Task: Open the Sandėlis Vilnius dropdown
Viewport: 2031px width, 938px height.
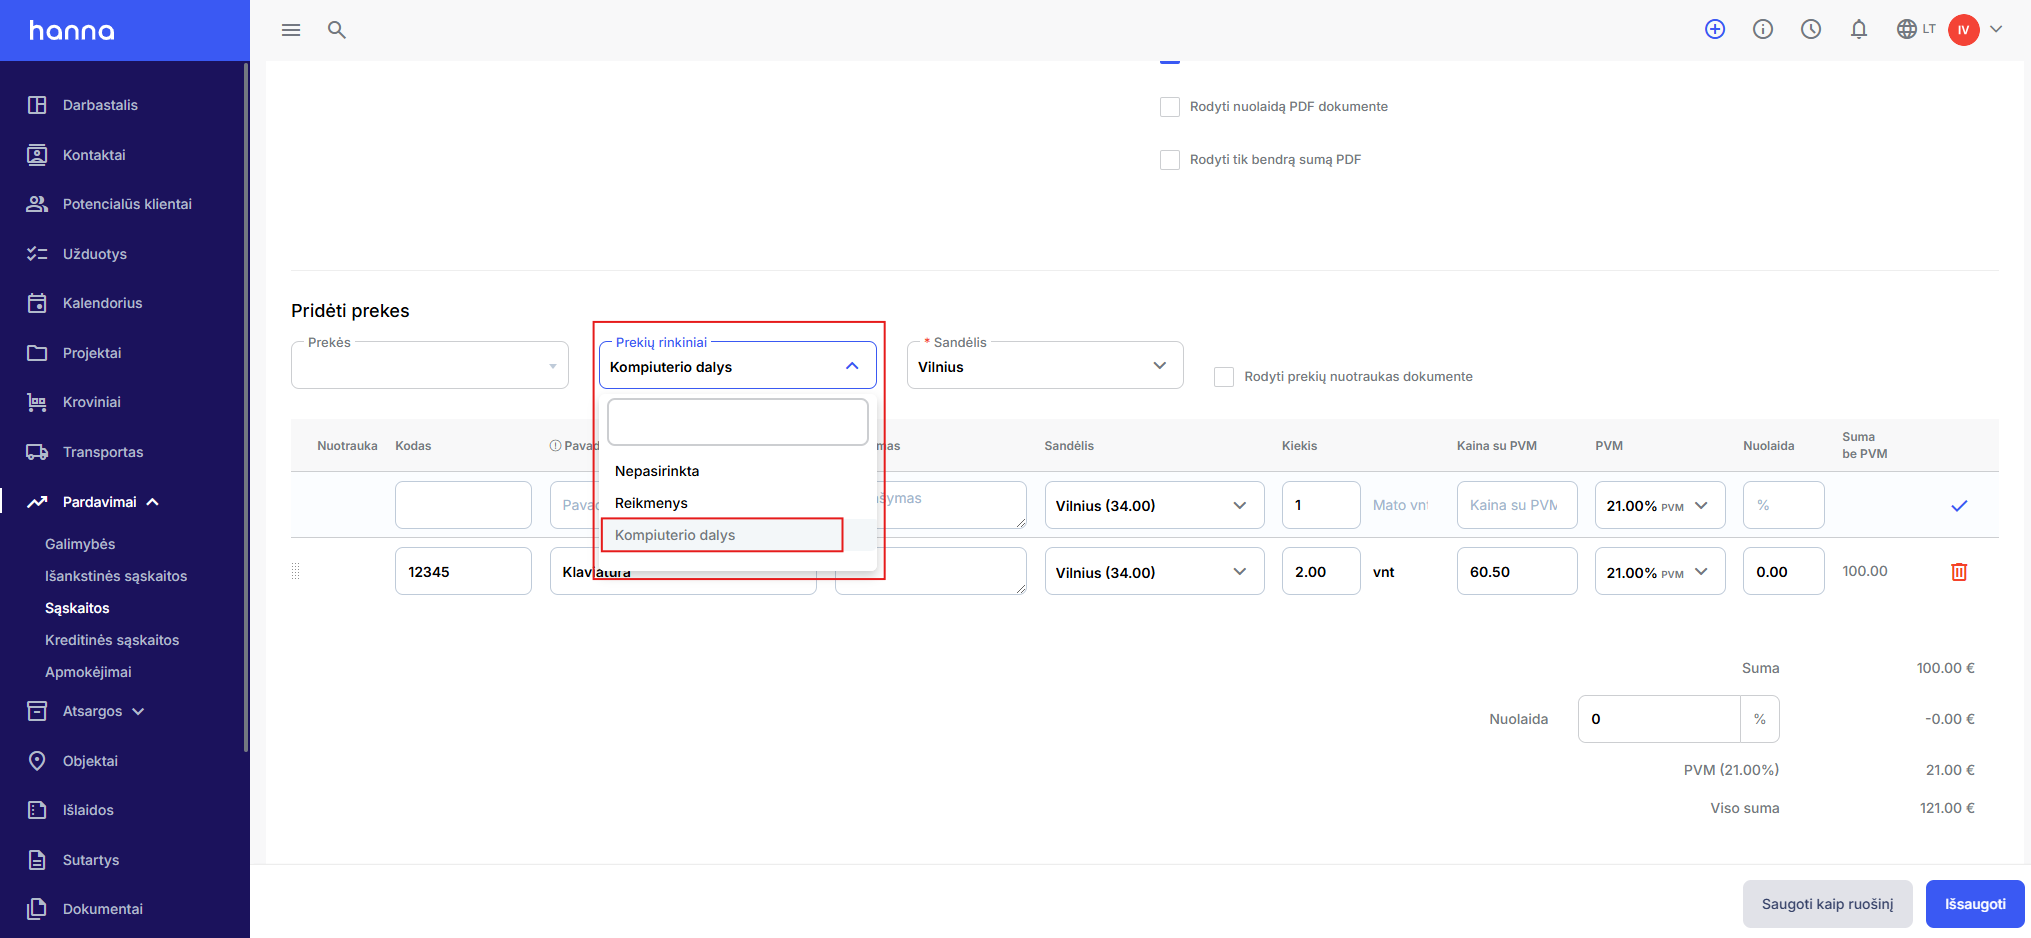Action: tap(1045, 366)
